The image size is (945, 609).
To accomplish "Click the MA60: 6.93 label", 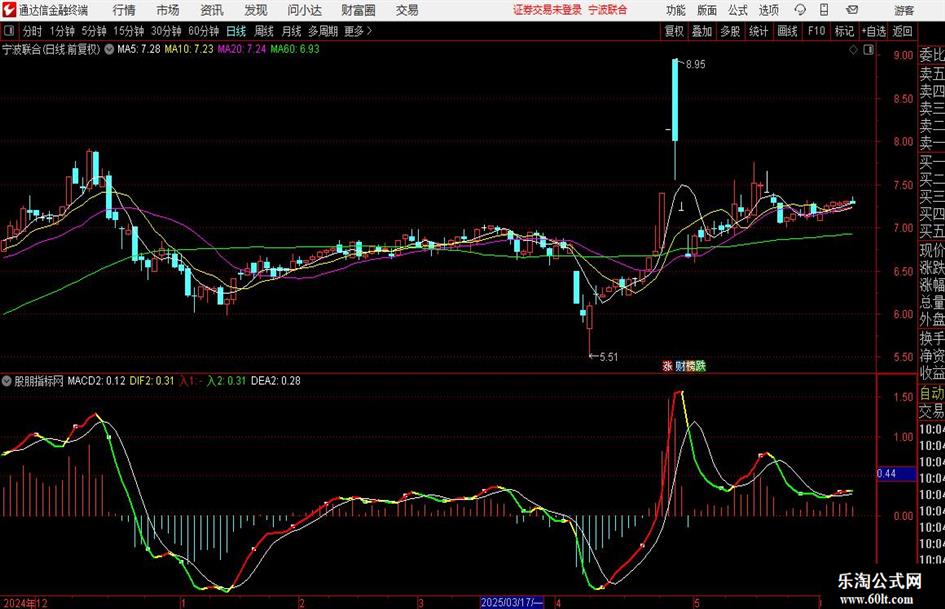I will (x=295, y=49).
